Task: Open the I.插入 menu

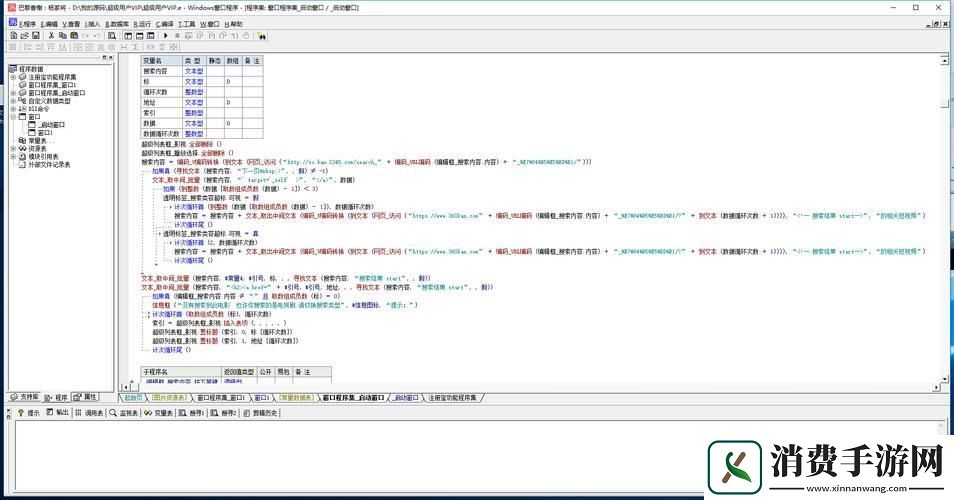Action: click(92, 24)
